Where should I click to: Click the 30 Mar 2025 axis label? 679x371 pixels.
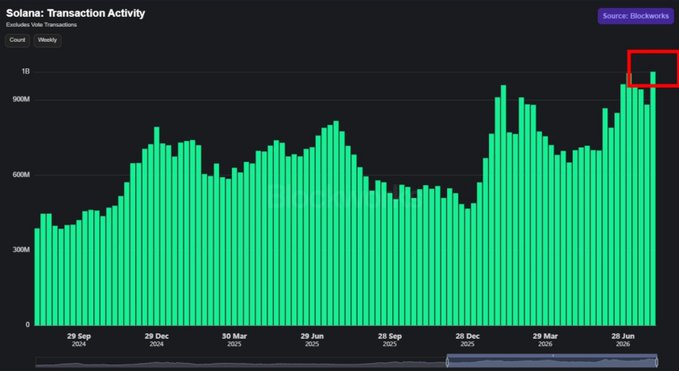pyautogui.click(x=234, y=340)
